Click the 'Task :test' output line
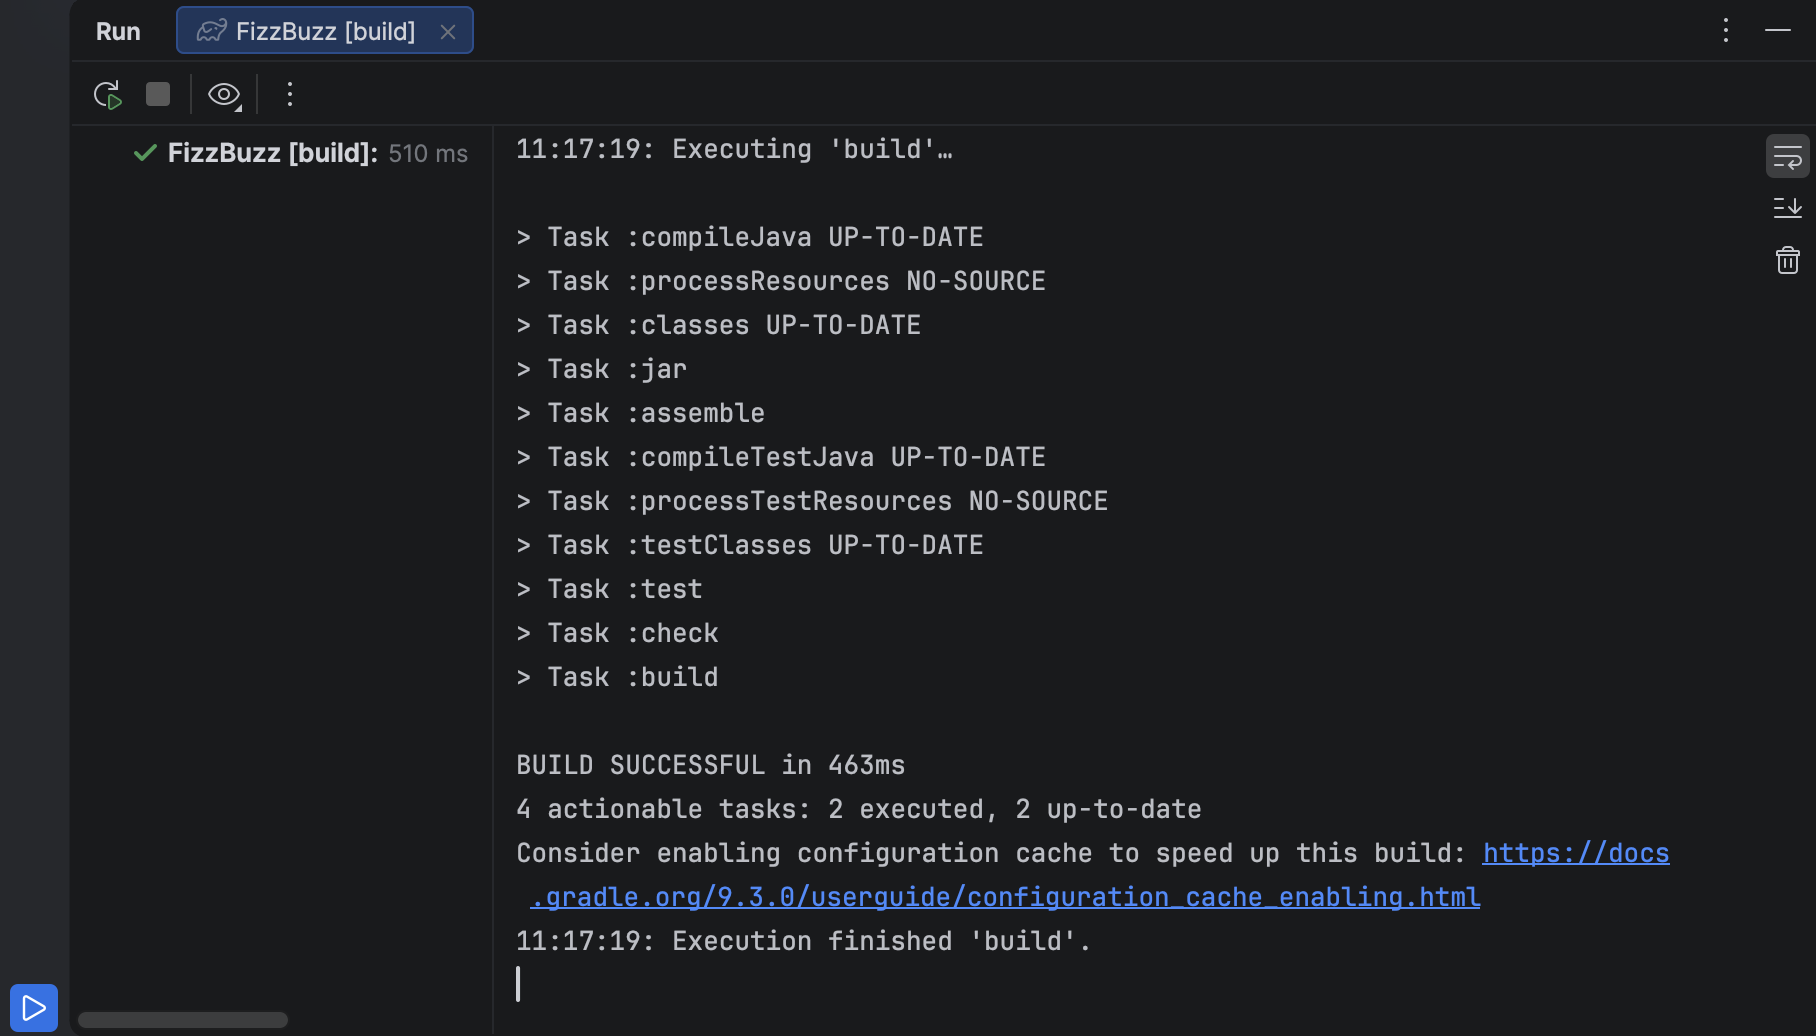 pos(609,589)
